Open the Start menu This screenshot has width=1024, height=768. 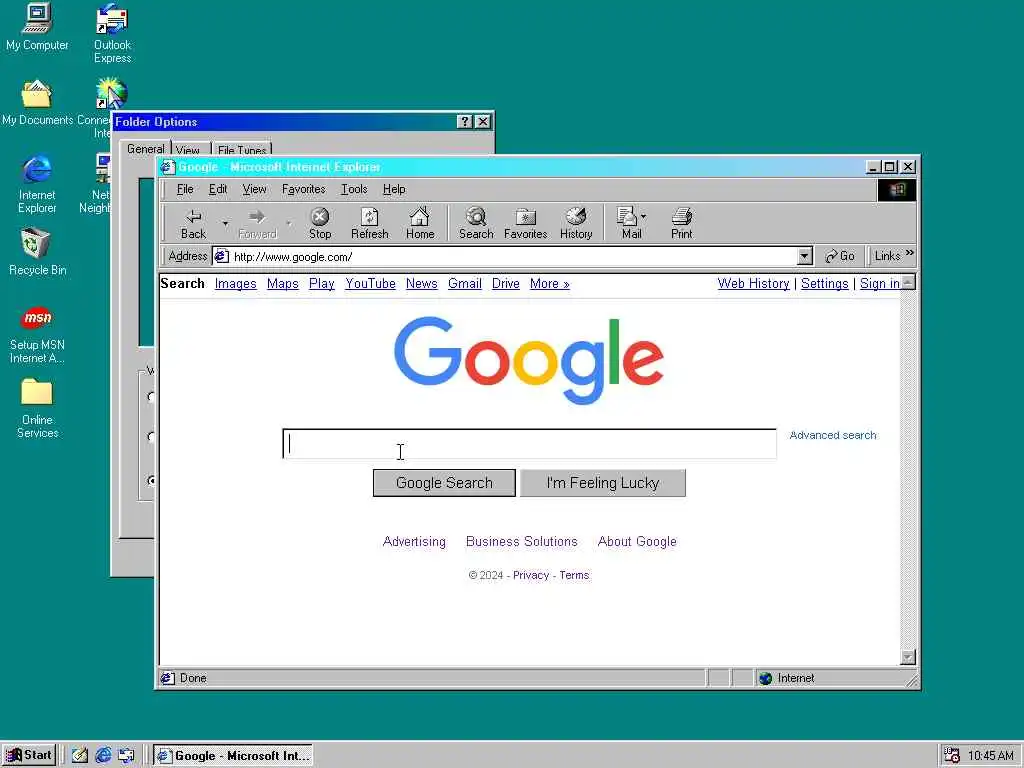29,756
